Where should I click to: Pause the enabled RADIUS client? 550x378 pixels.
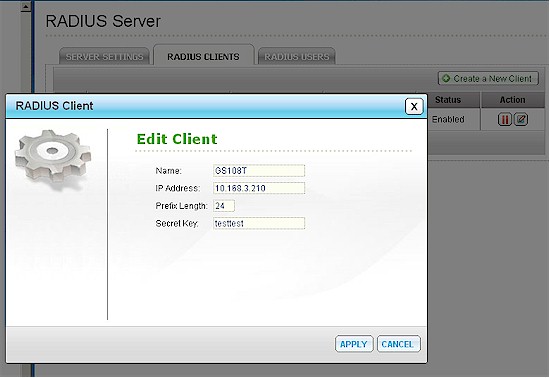(x=505, y=120)
